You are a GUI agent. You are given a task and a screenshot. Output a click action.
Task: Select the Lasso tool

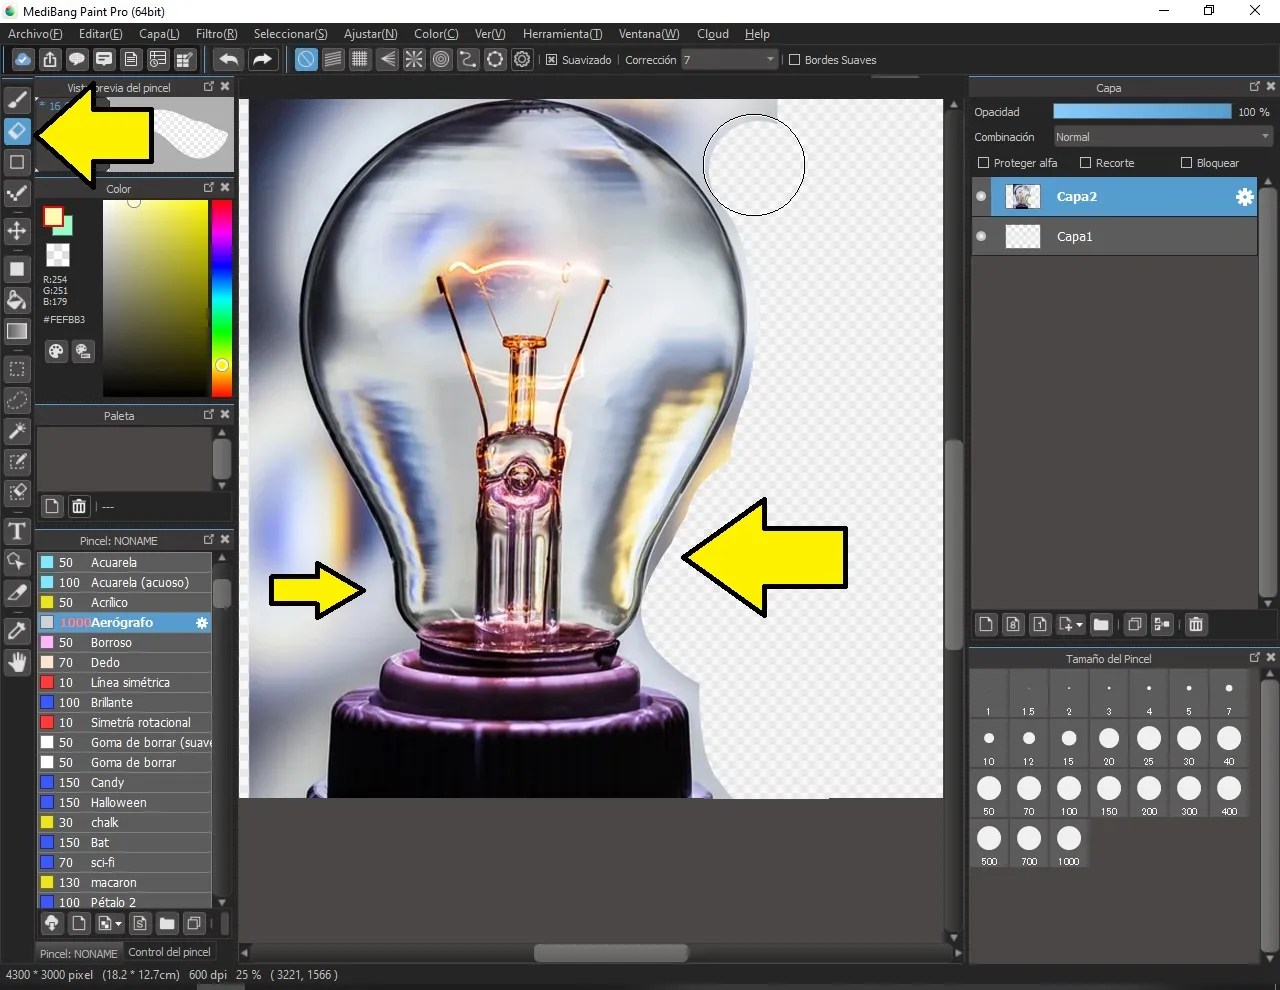[17, 400]
